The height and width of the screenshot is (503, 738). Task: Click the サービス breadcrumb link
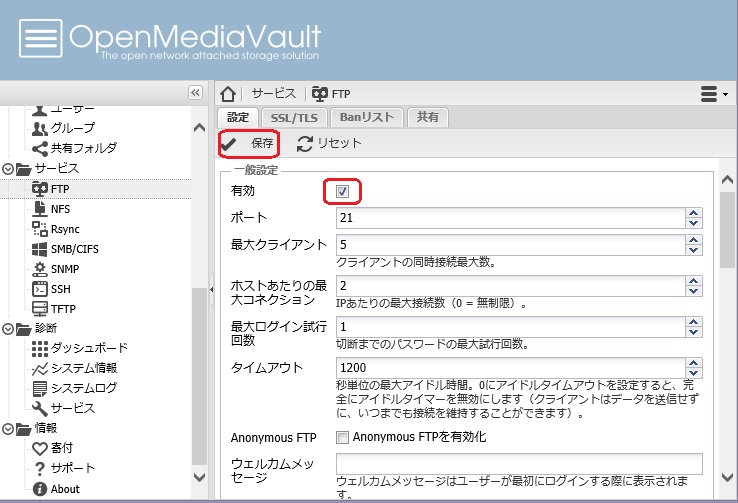pos(273,94)
